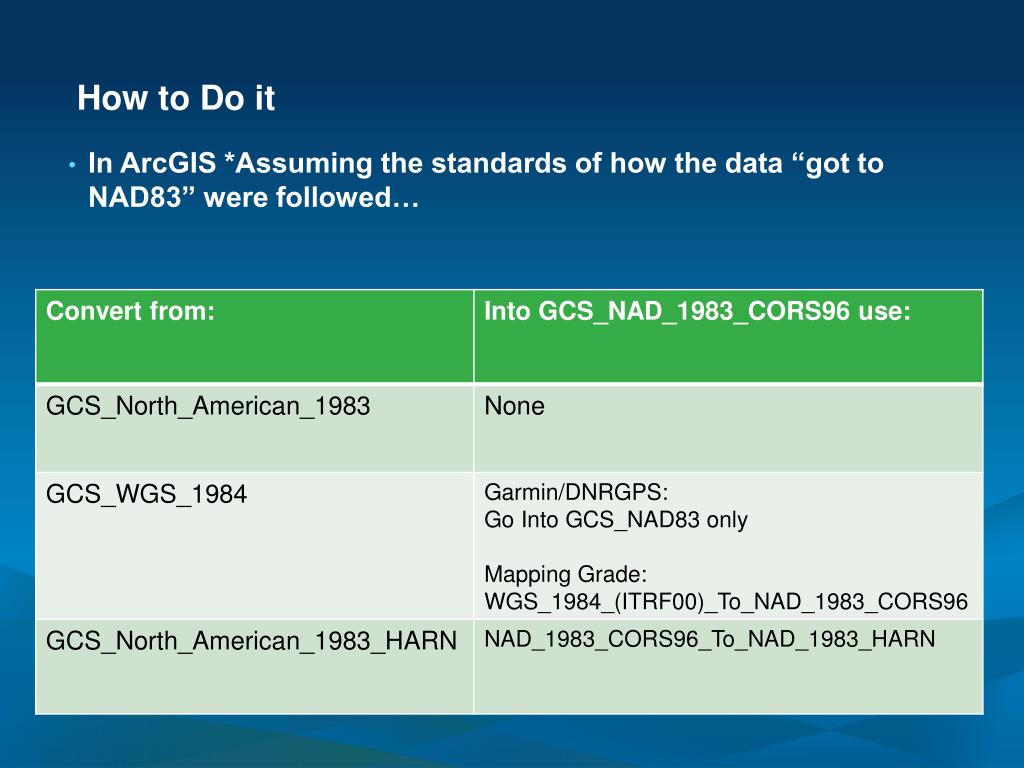
Task: Click the 'None' table cell
Action: tap(728, 428)
